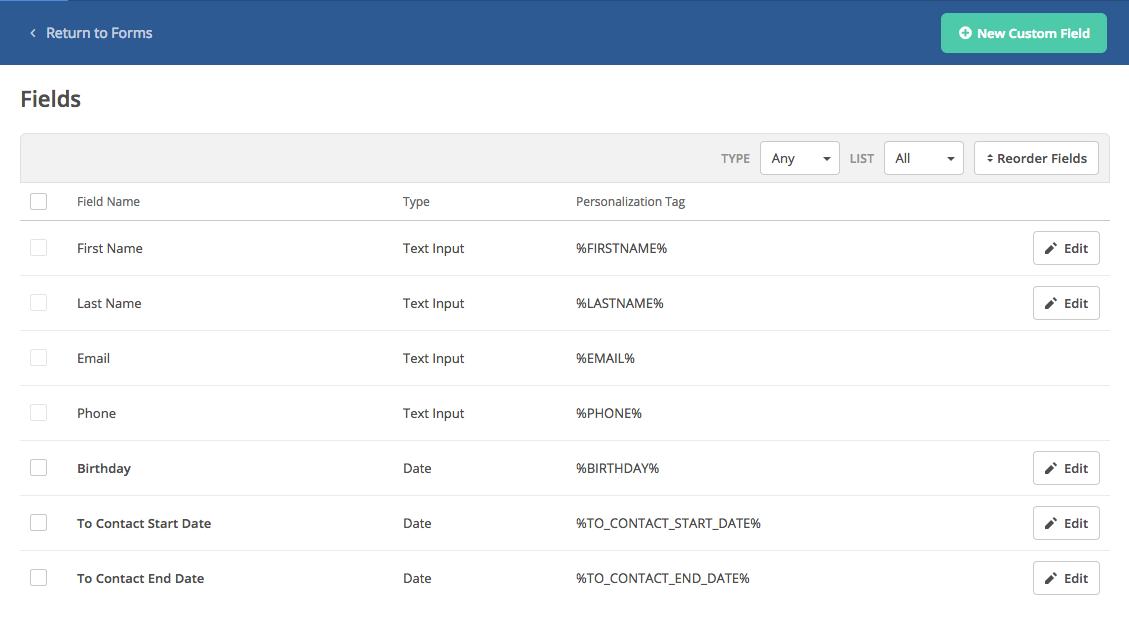Viewport: 1129px width, 623px height.
Task: Open the Type filter dropdown
Action: pos(799,158)
